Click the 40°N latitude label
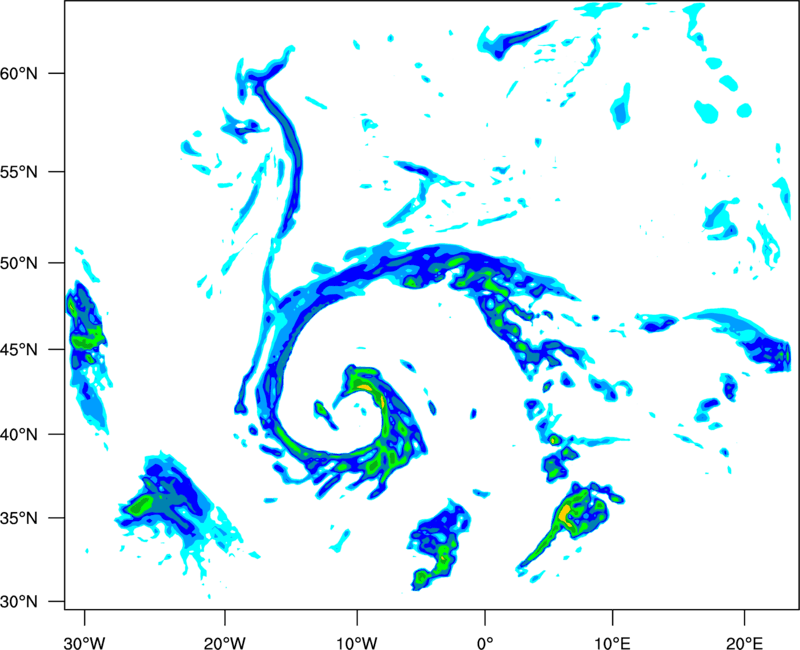The image size is (800, 650). (x=19, y=435)
